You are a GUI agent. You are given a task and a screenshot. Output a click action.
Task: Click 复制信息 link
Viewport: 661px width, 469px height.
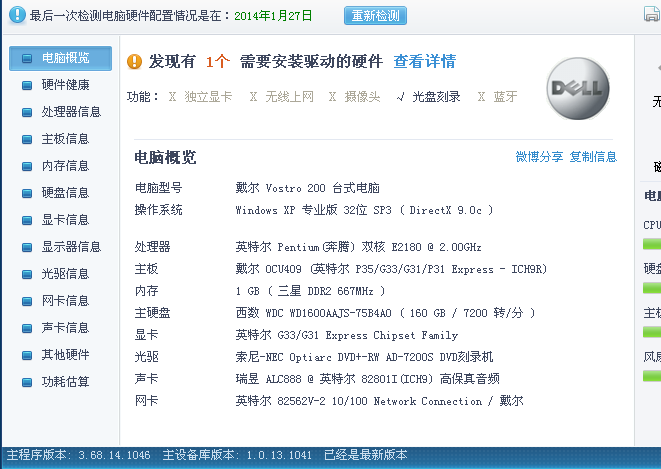tap(593, 157)
